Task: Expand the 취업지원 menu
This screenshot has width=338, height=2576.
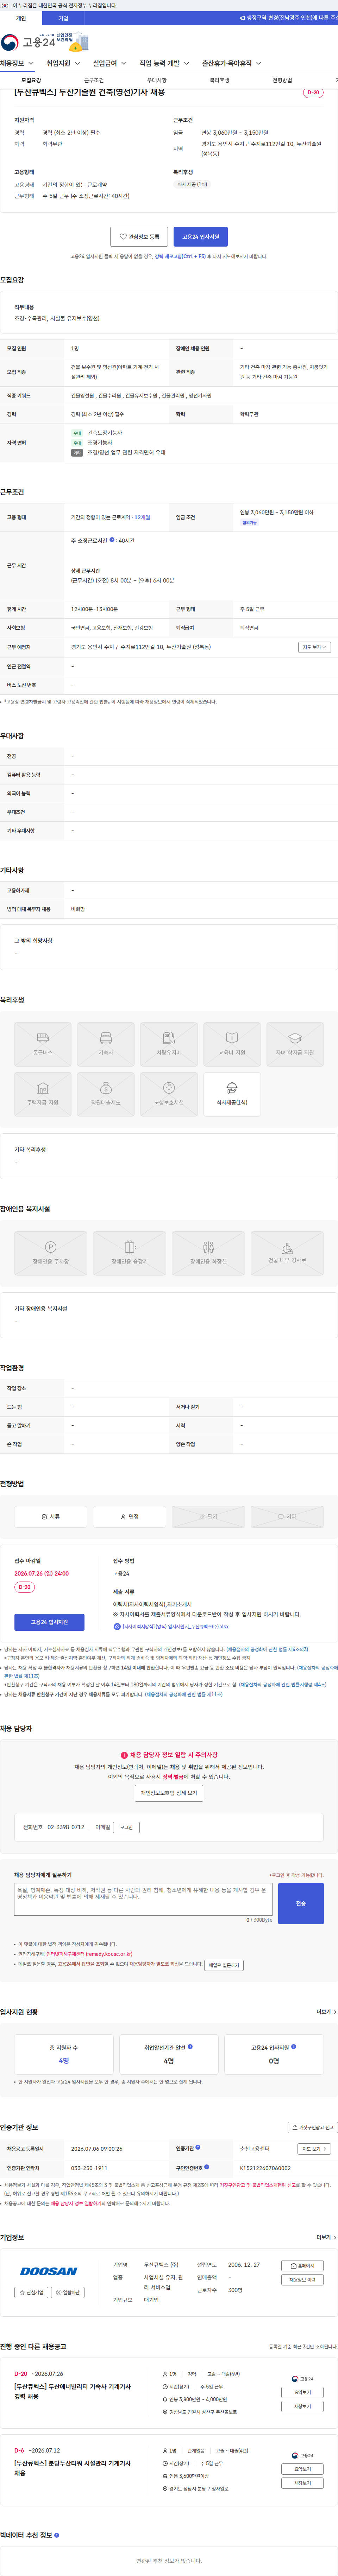Action: (x=63, y=63)
